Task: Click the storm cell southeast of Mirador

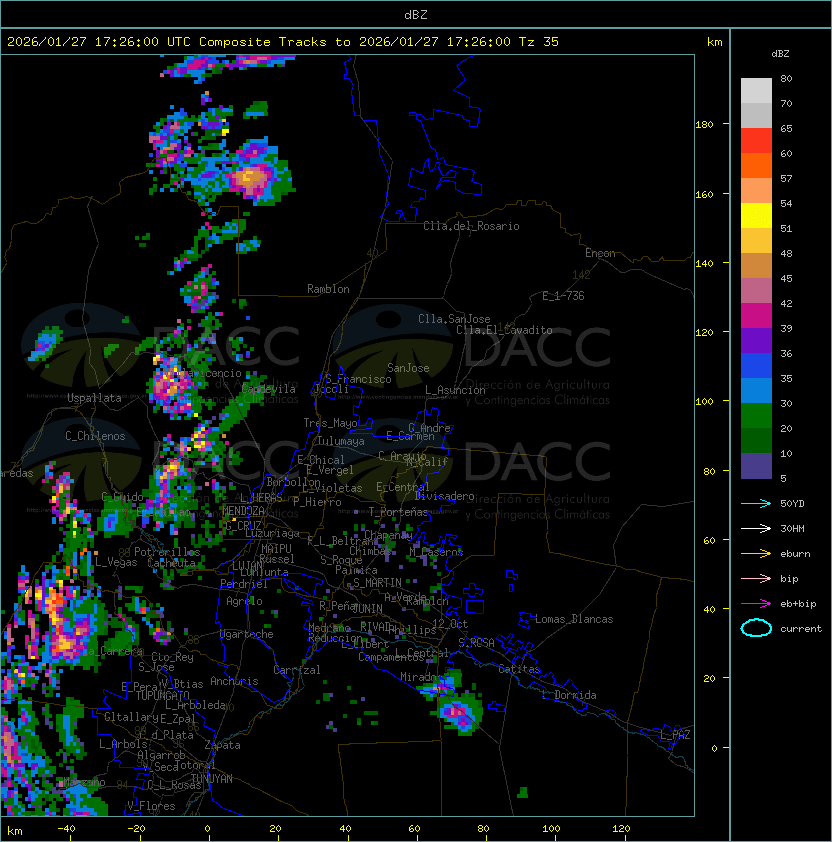Action: [x=460, y=713]
